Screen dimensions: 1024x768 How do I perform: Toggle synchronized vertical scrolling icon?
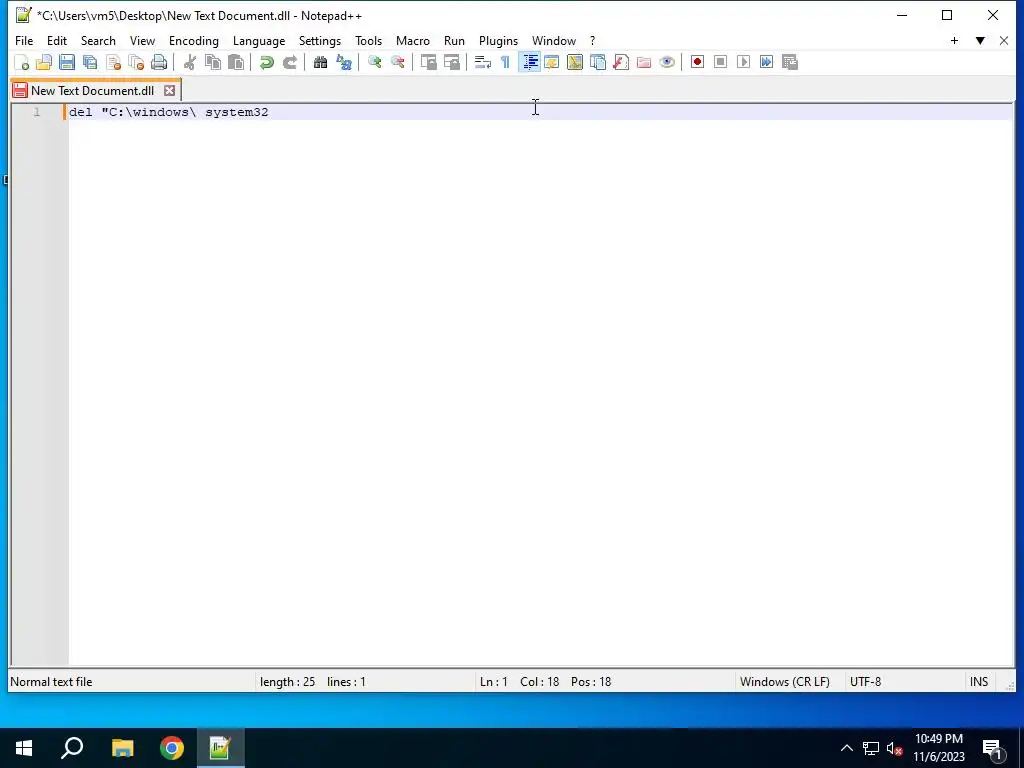point(428,62)
